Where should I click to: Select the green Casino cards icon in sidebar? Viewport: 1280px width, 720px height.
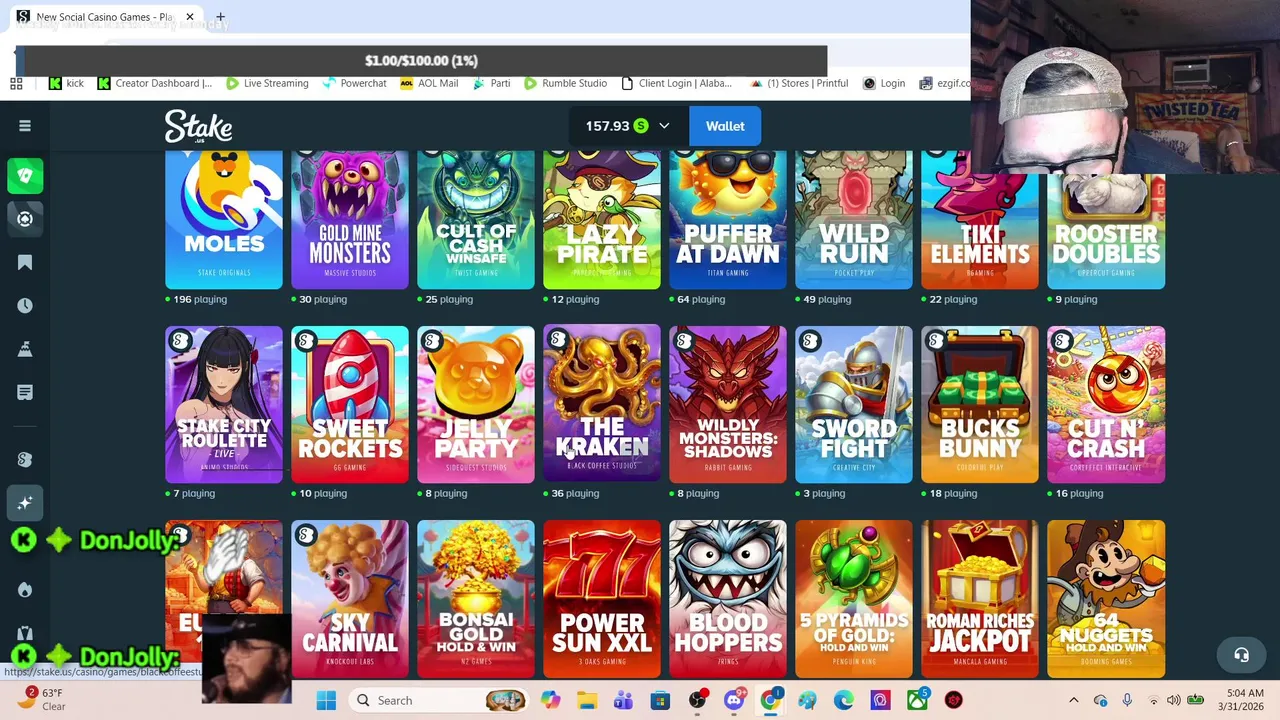(25, 176)
